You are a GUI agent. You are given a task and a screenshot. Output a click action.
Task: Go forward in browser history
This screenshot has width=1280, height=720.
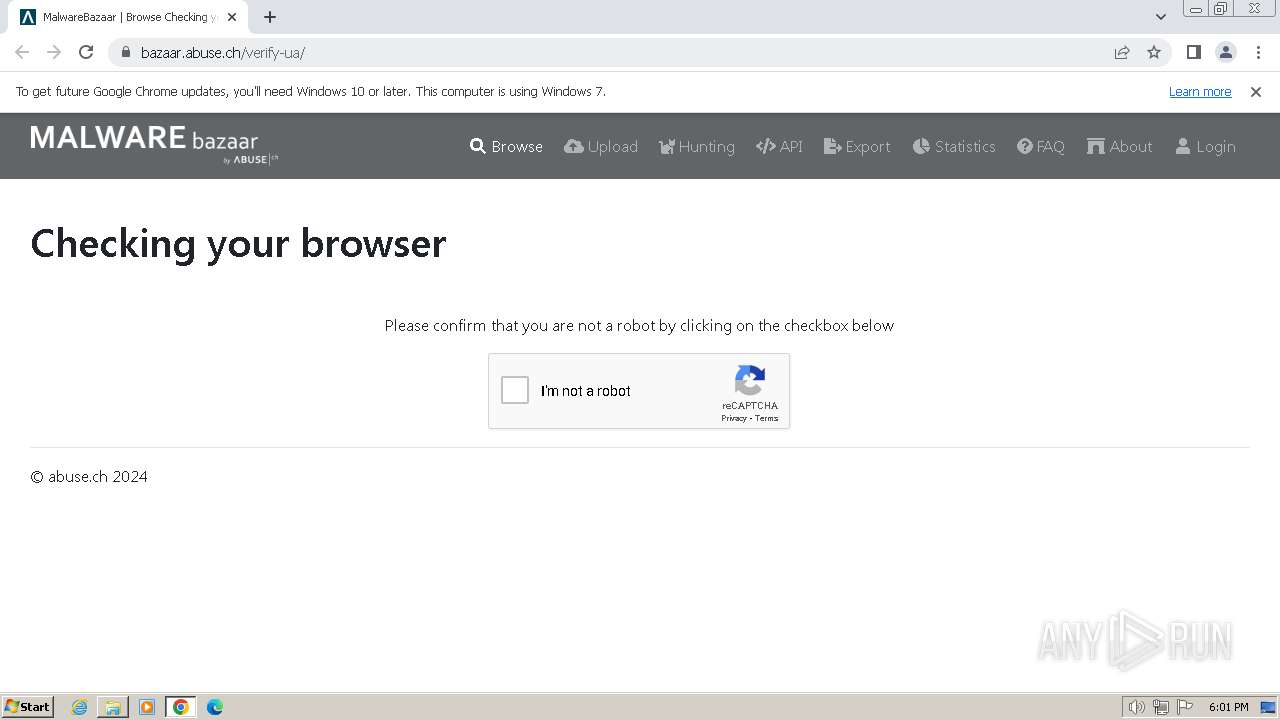tap(54, 52)
